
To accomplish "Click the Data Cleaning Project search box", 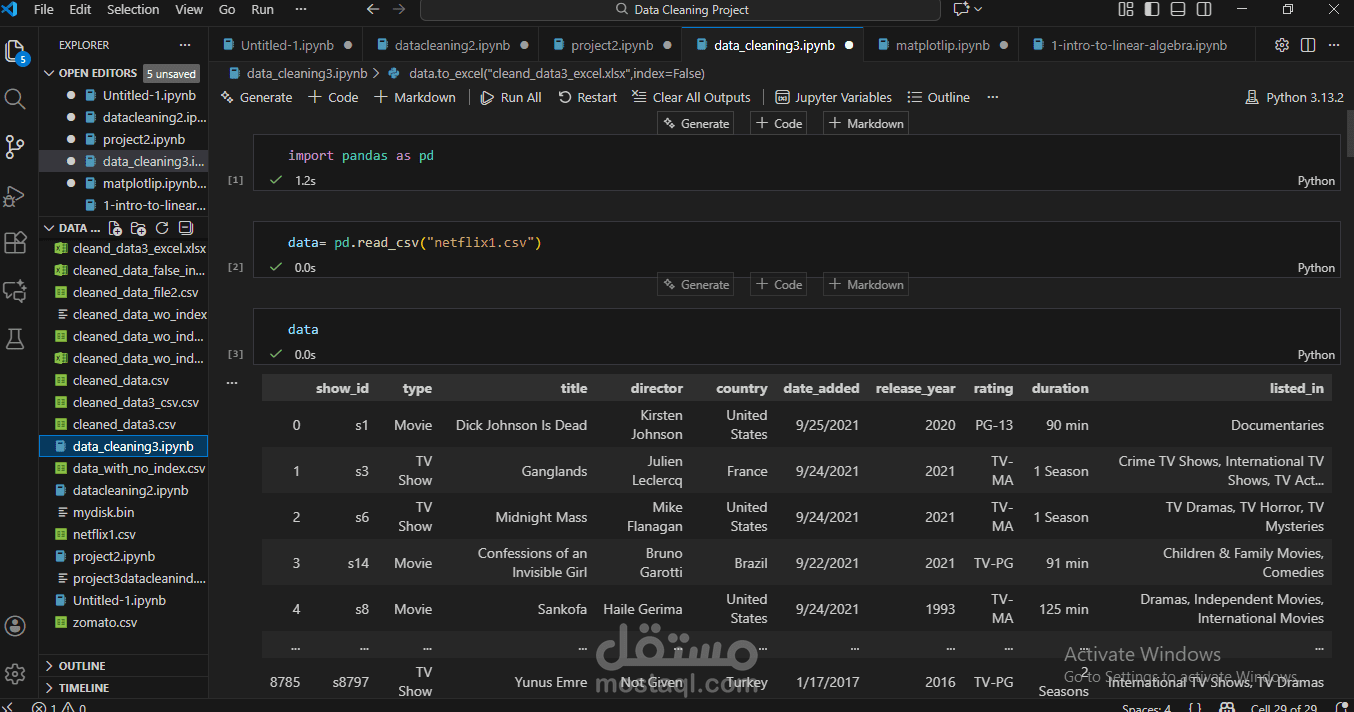I will (x=680, y=10).
